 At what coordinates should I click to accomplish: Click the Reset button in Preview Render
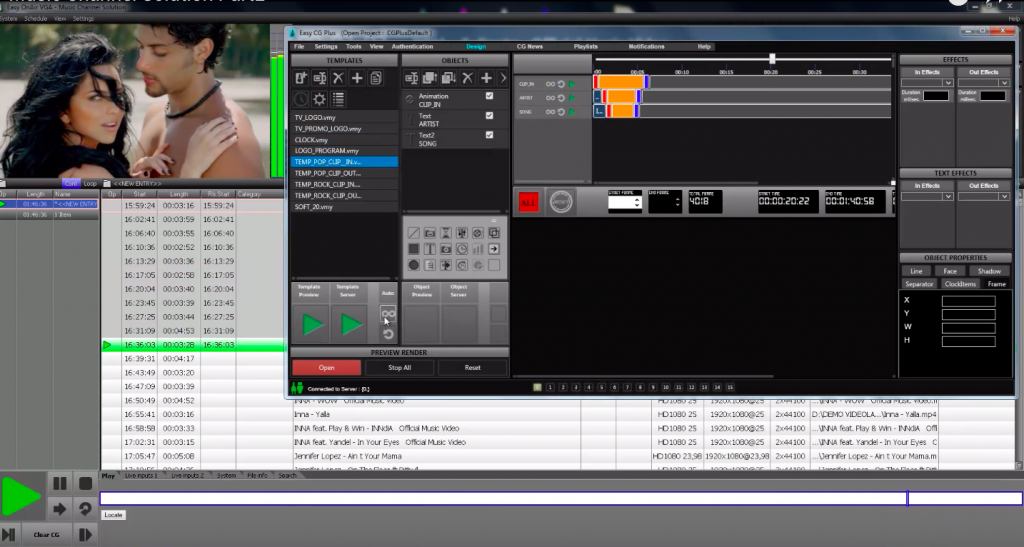point(472,367)
